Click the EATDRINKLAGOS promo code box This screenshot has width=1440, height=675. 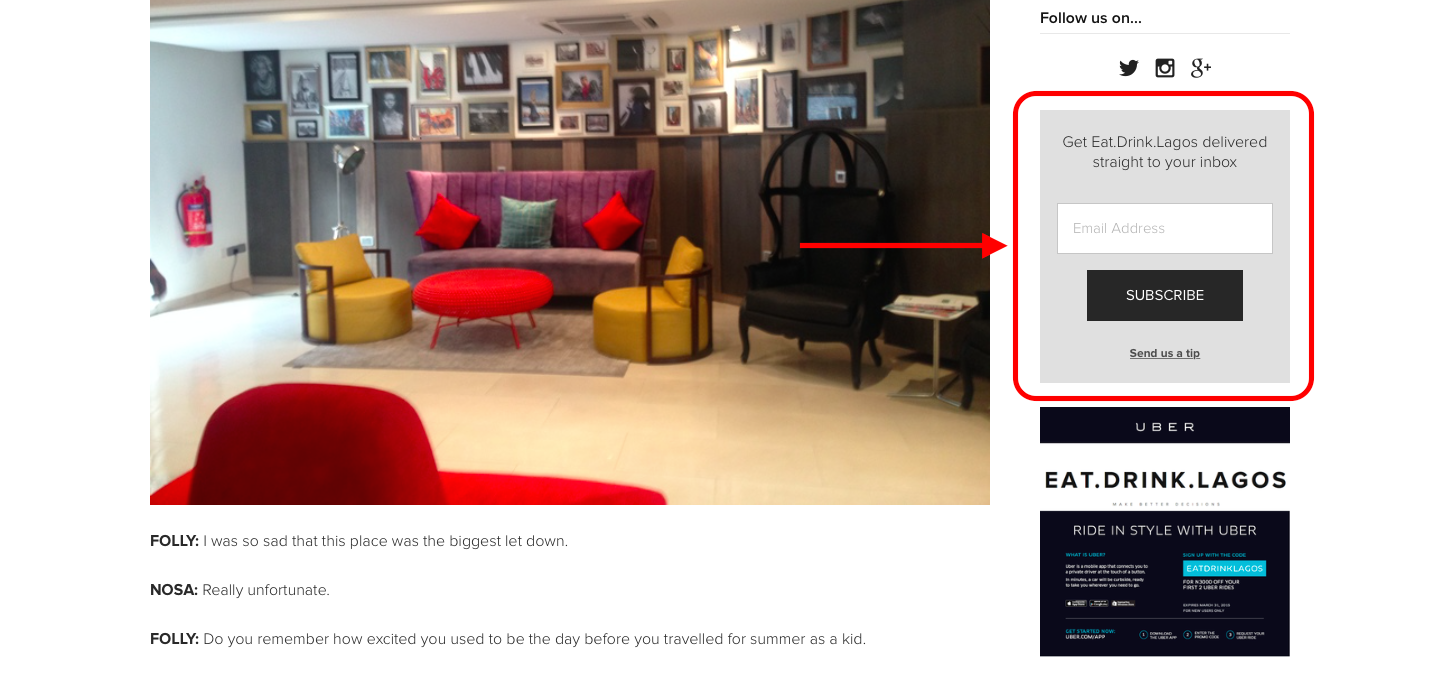(x=1224, y=568)
